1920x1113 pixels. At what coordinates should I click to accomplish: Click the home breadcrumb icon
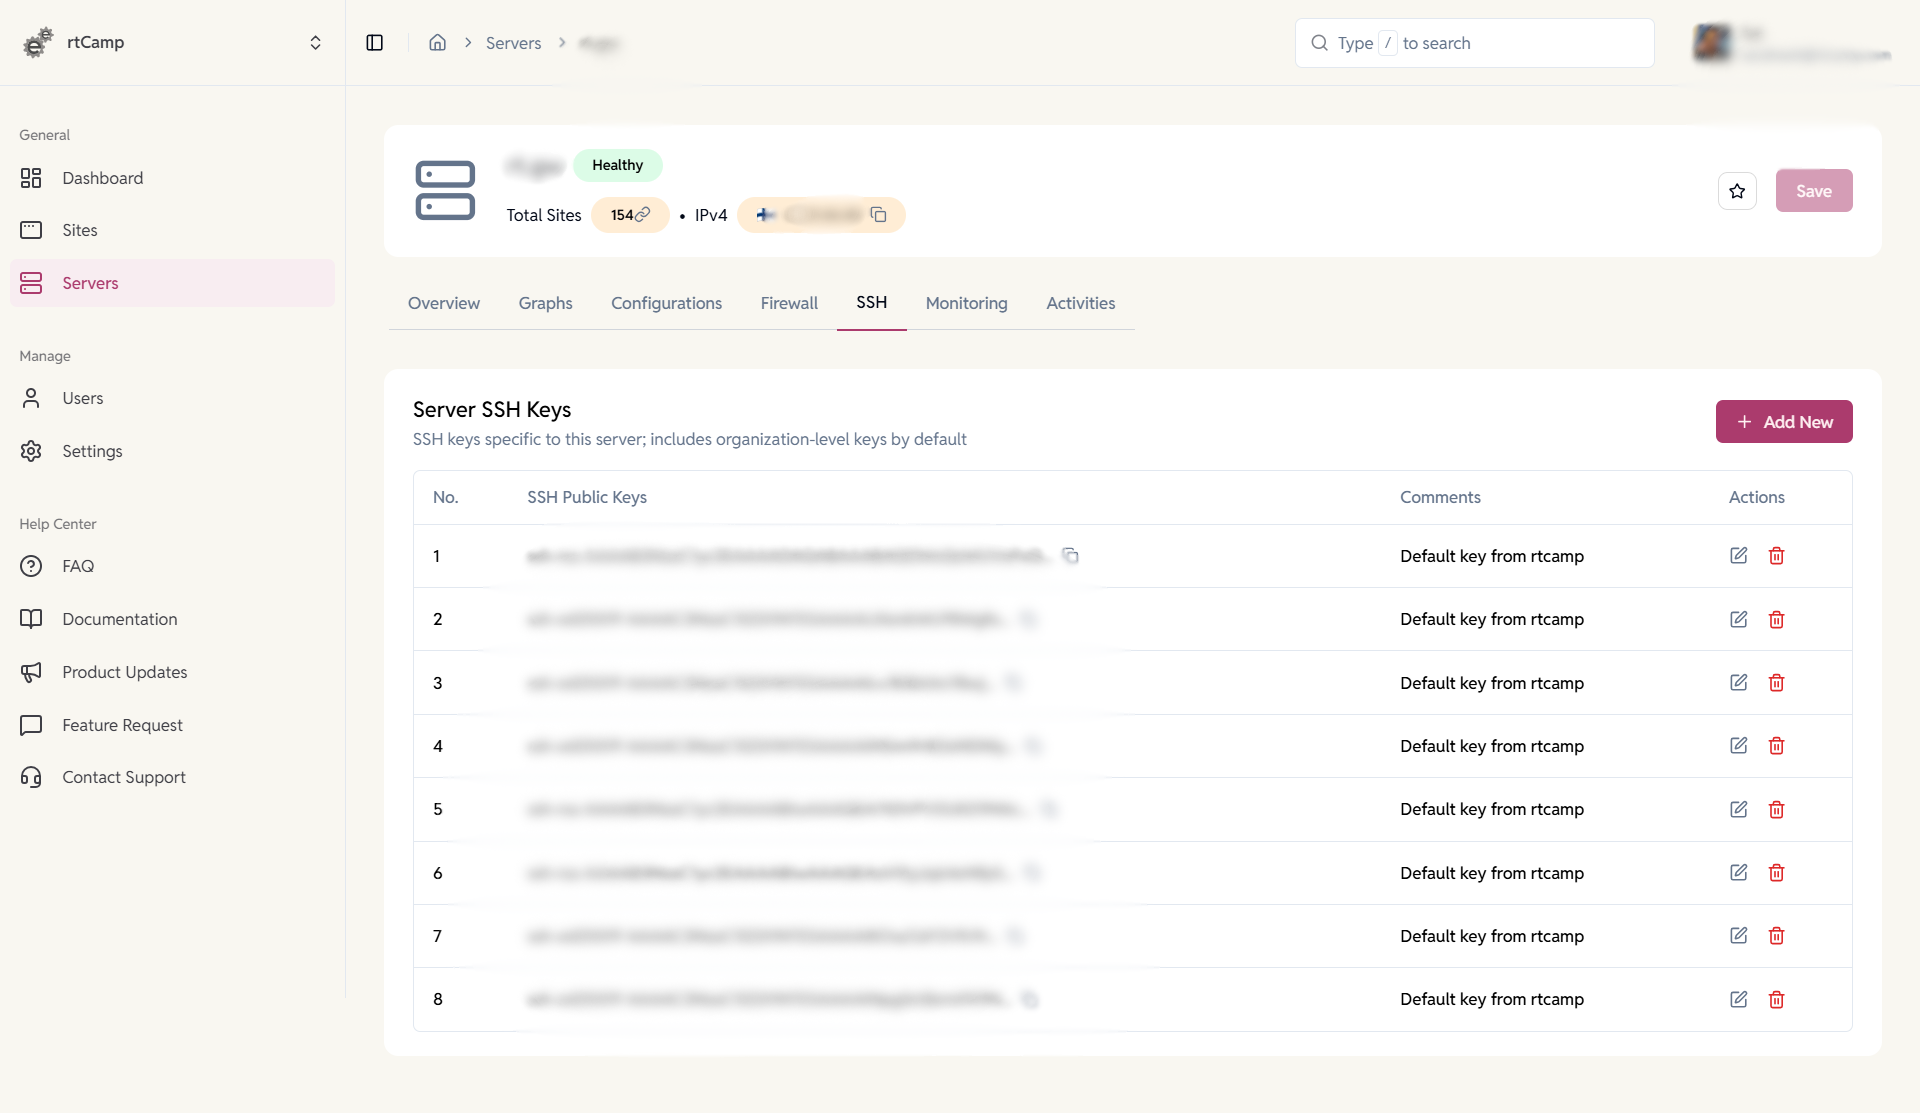click(x=437, y=43)
